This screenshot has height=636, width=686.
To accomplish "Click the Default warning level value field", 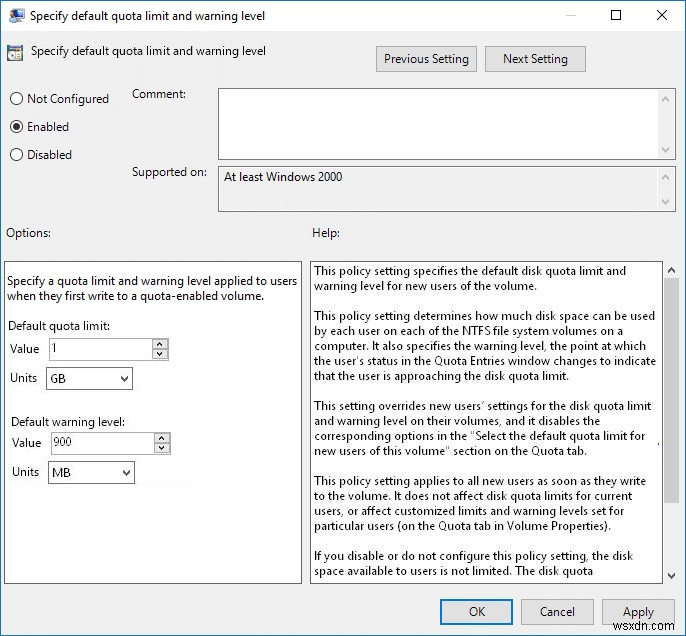I will click(102, 443).
